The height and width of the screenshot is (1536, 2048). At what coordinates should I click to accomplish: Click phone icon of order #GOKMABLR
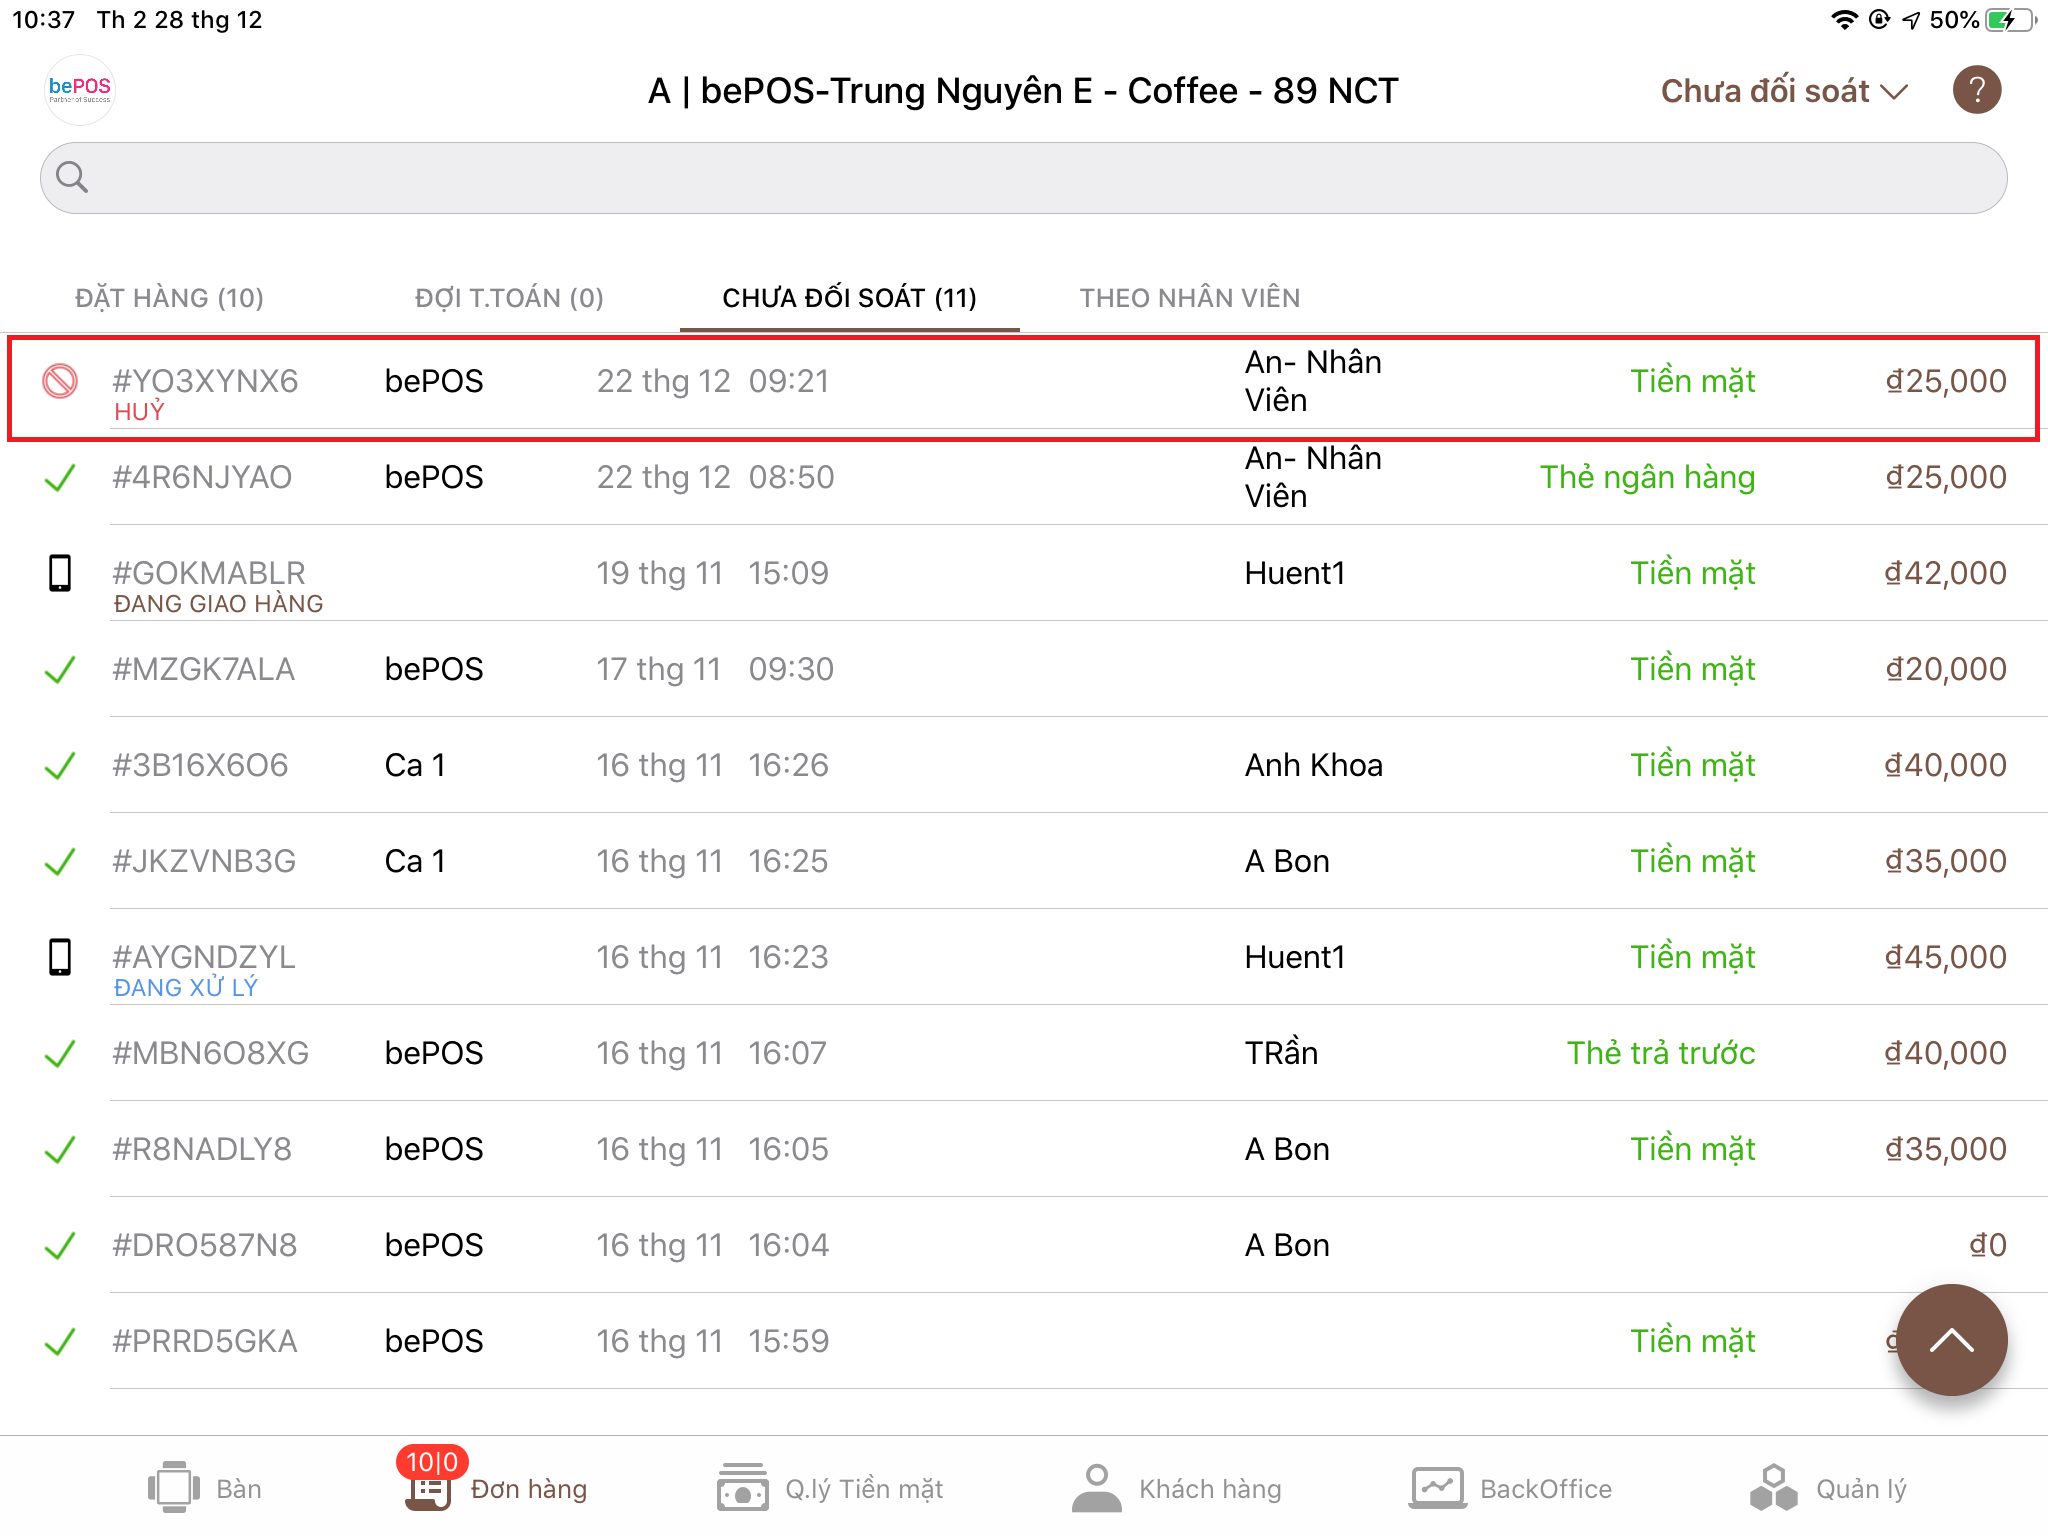coord(60,573)
